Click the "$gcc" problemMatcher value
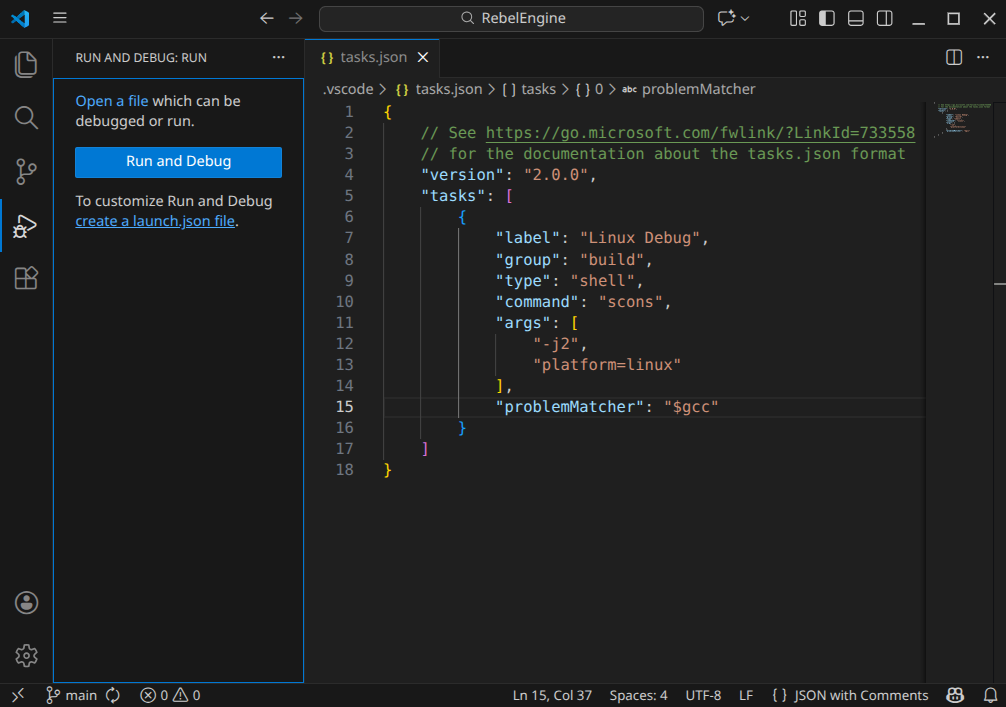Image resolution: width=1006 pixels, height=707 pixels. point(691,407)
